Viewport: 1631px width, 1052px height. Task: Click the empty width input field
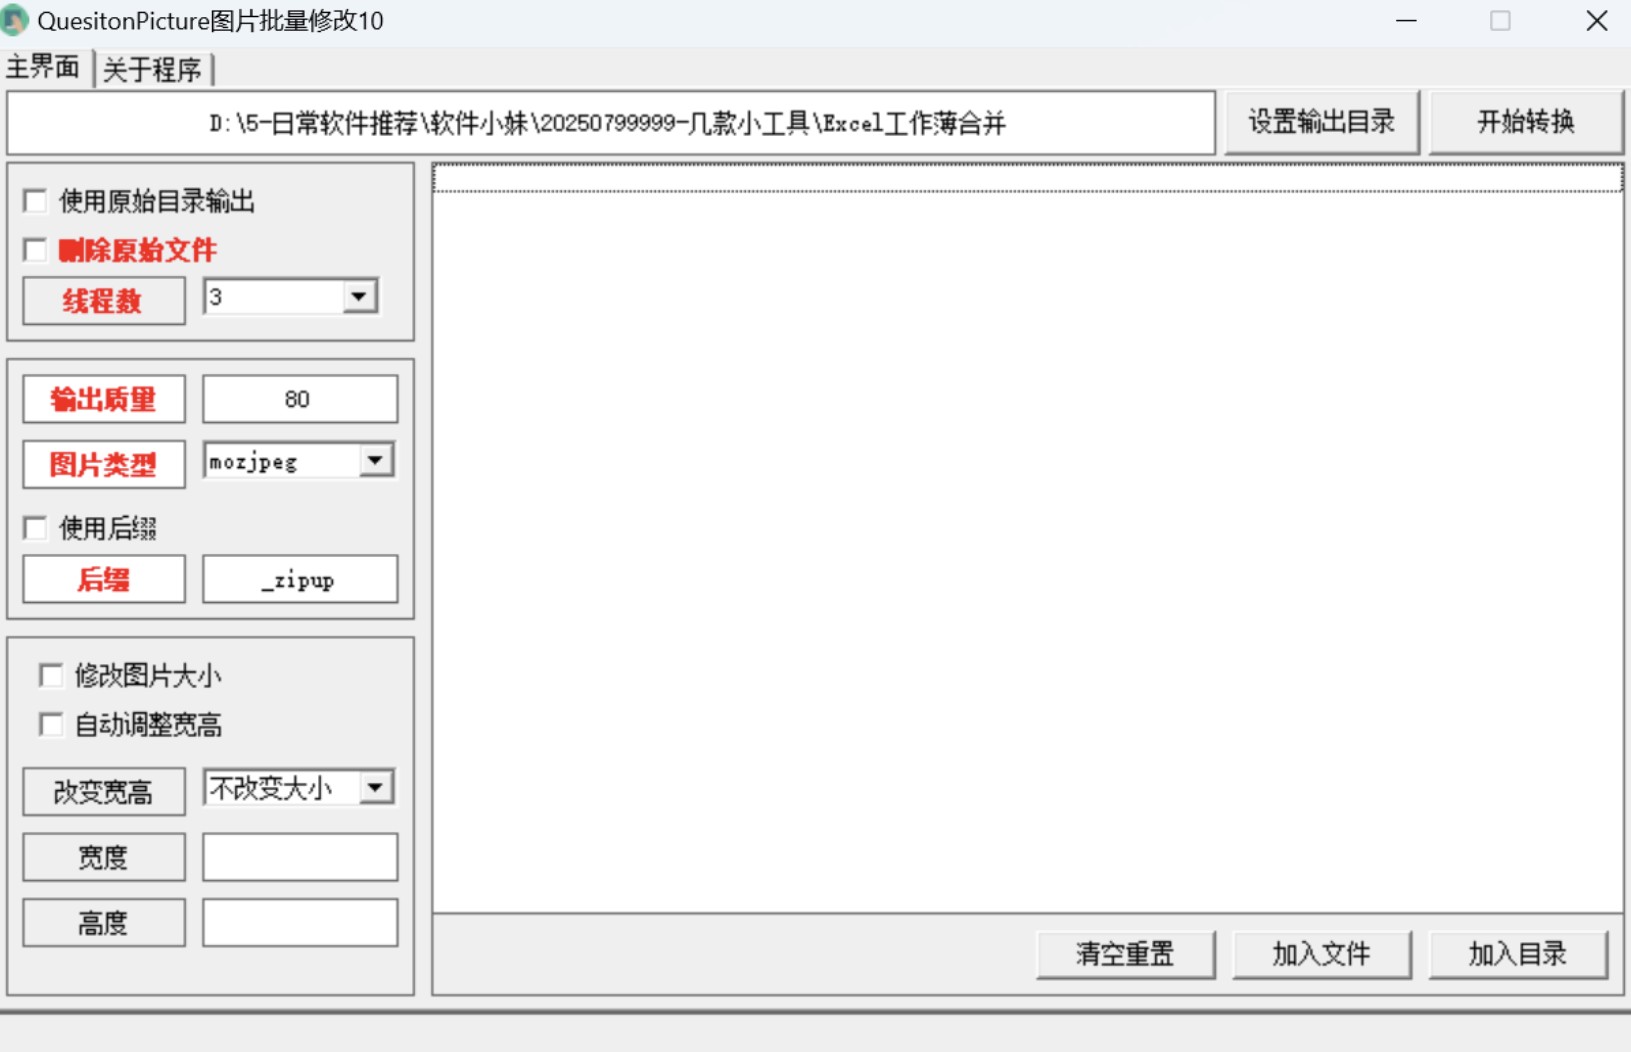click(x=299, y=857)
